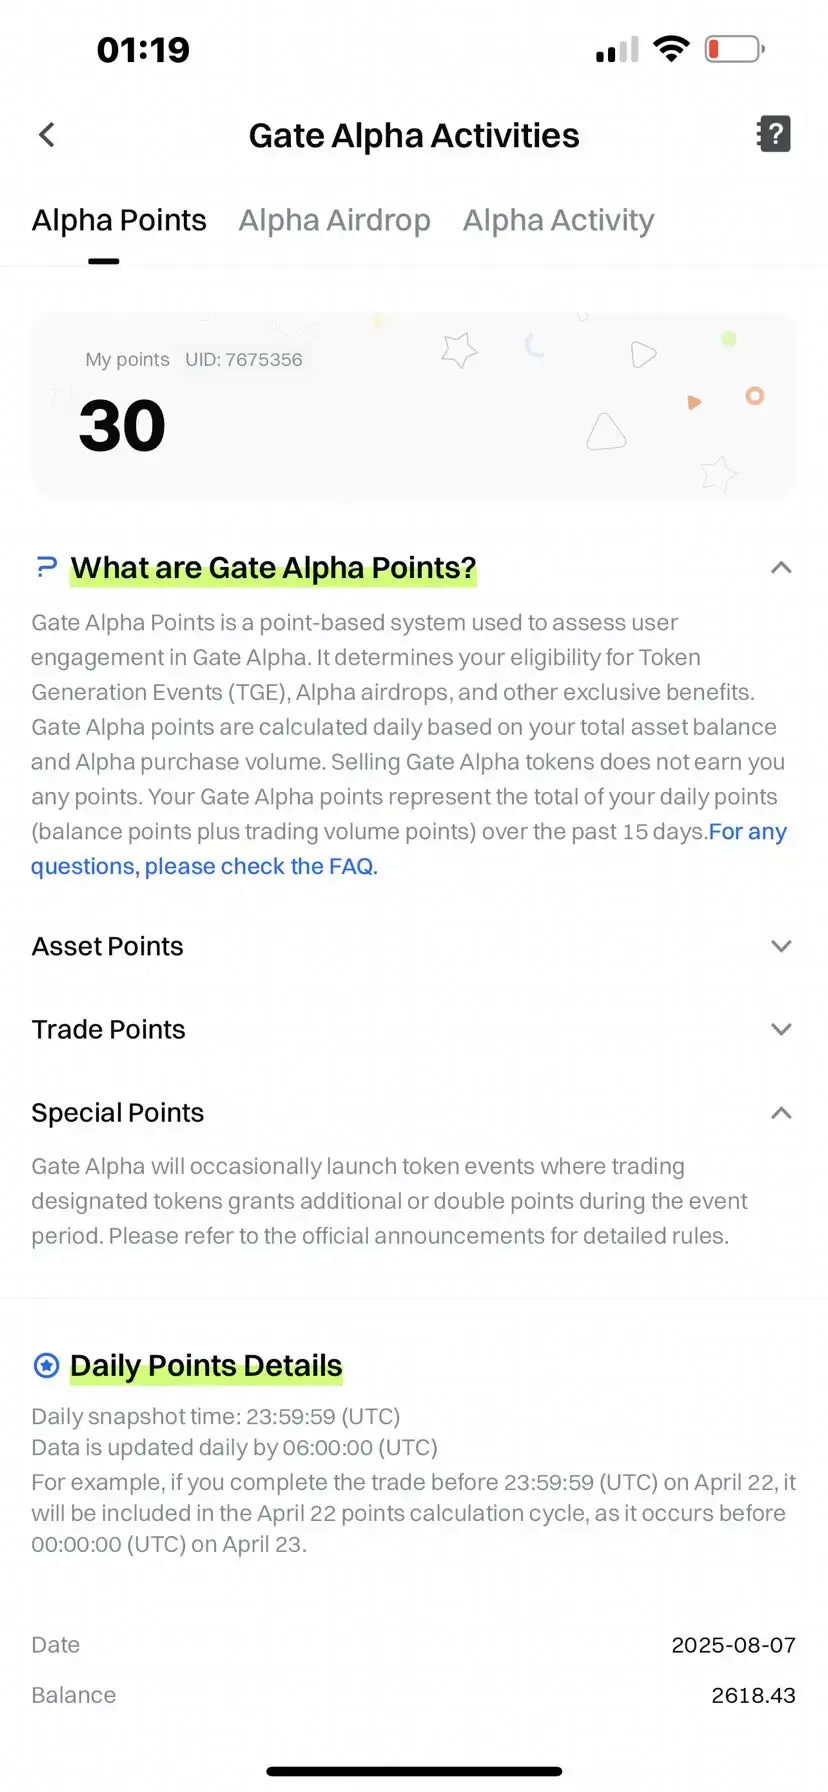The height and width of the screenshot is (1792, 828).
Task: Switch to the Alpha Activity tab
Action: coord(558,220)
